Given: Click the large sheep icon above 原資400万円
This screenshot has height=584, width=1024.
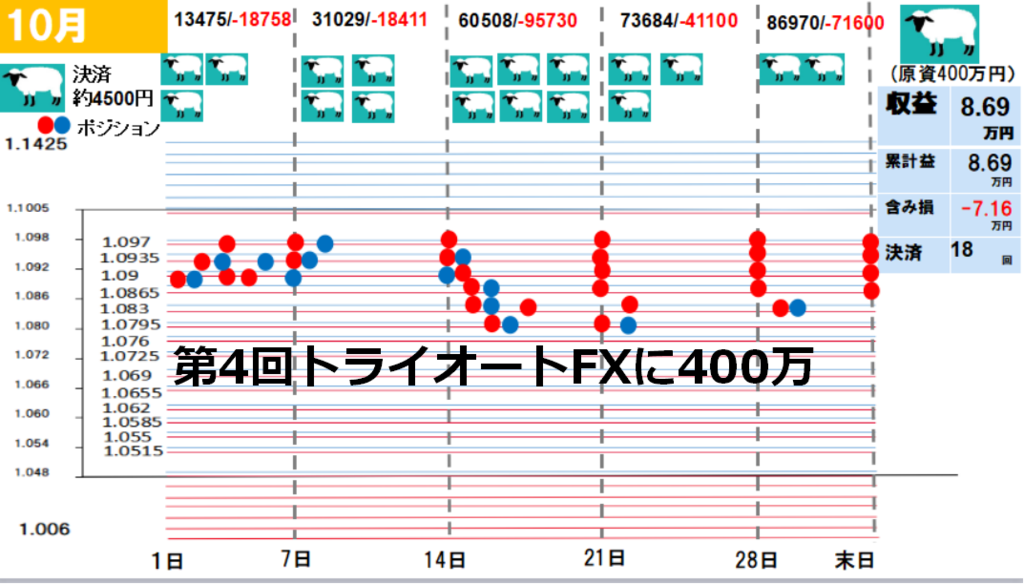Looking at the screenshot, I should [940, 34].
